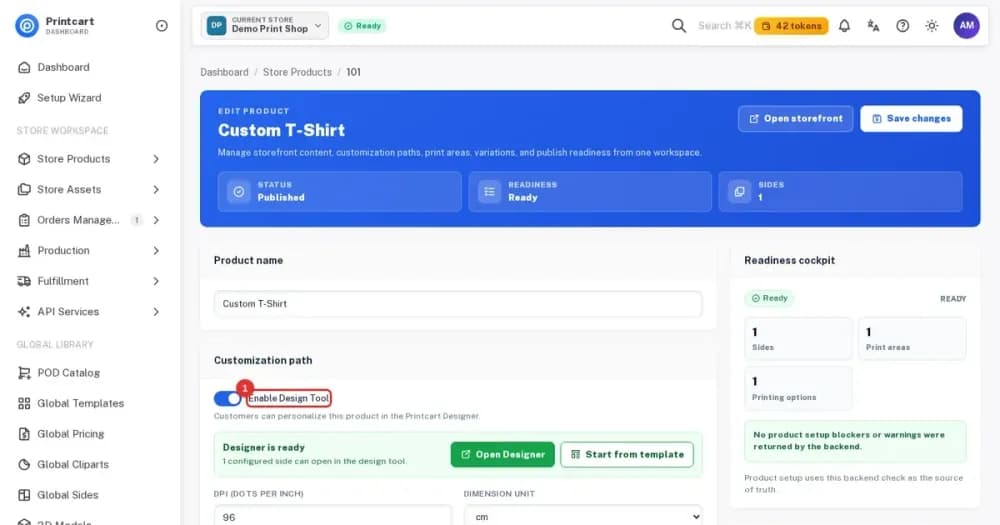This screenshot has height=525, width=1000.
Task: Click the Global Sides icon
Action: 24,495
